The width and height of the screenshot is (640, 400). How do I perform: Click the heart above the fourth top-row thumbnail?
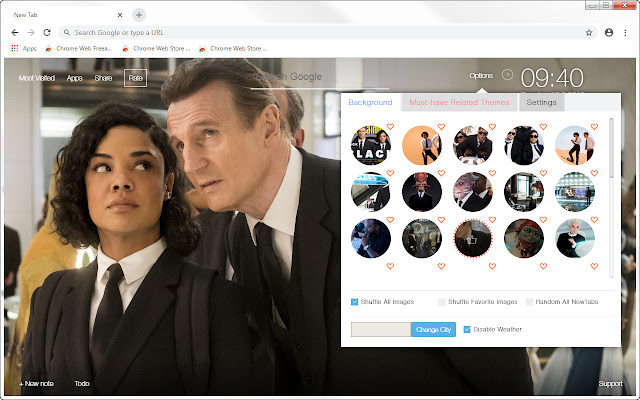(543, 127)
